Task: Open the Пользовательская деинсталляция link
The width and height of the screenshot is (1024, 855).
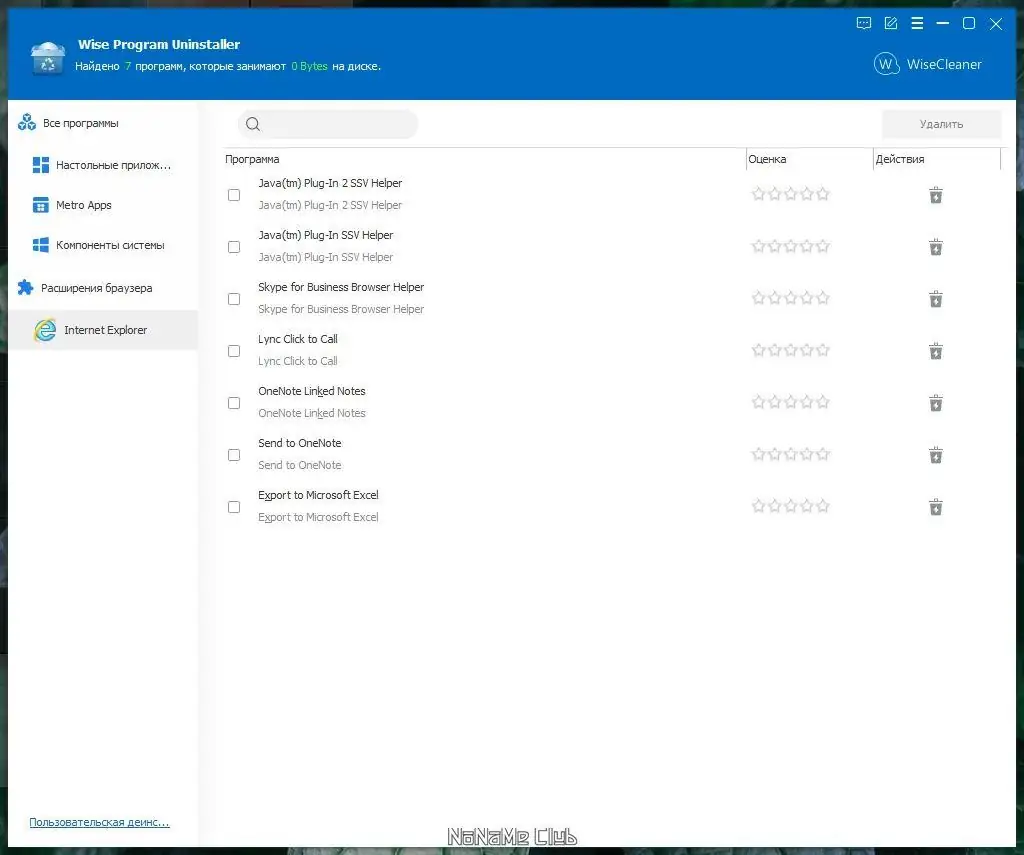Action: [x=99, y=822]
